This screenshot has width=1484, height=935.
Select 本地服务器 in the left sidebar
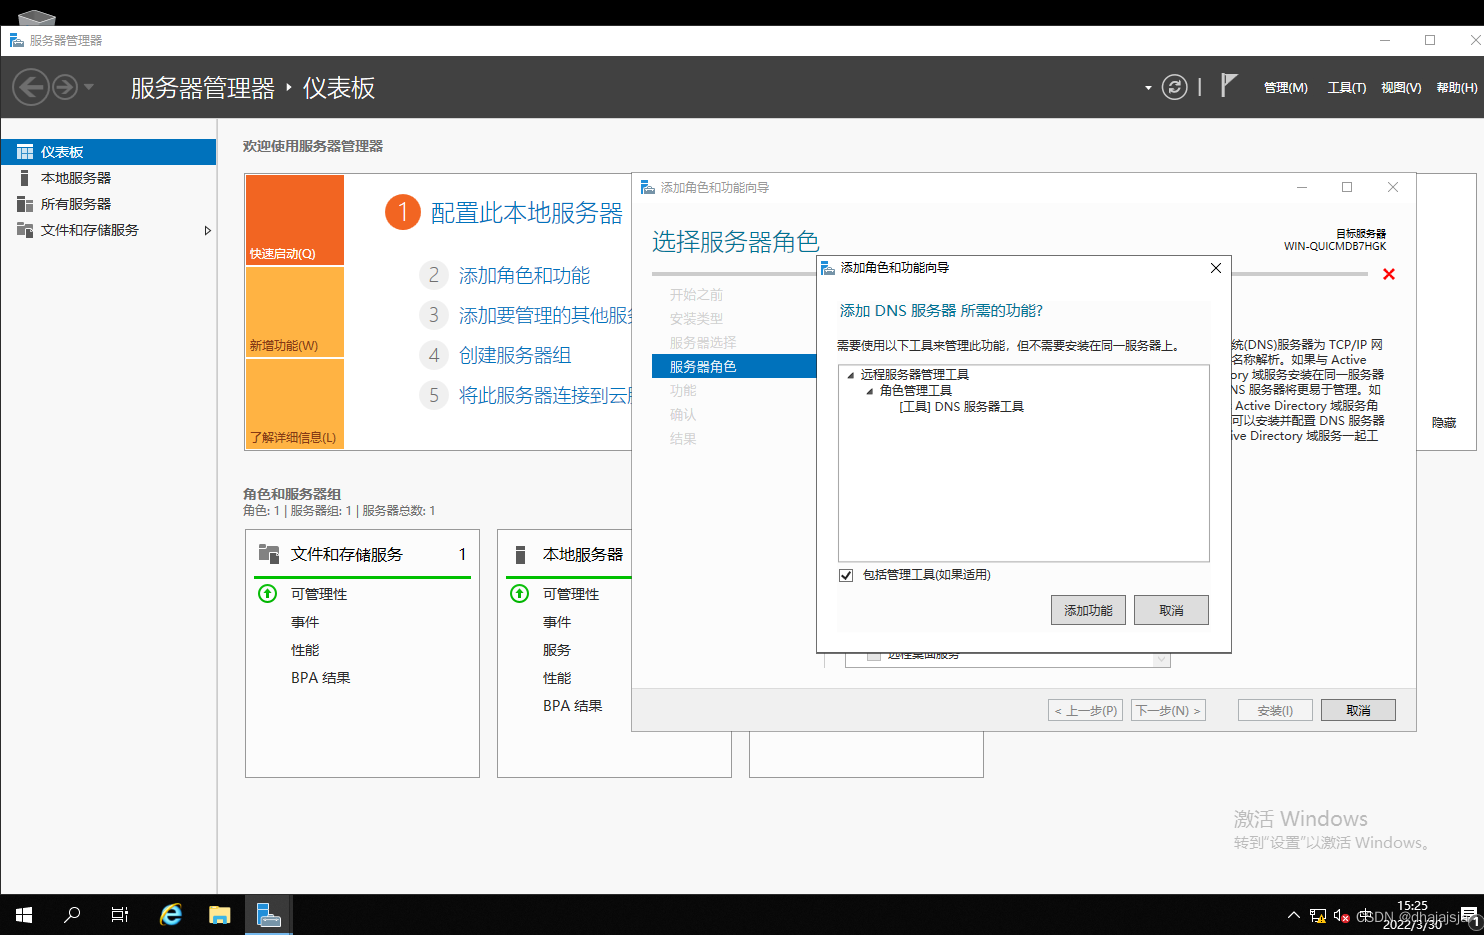tap(108, 178)
